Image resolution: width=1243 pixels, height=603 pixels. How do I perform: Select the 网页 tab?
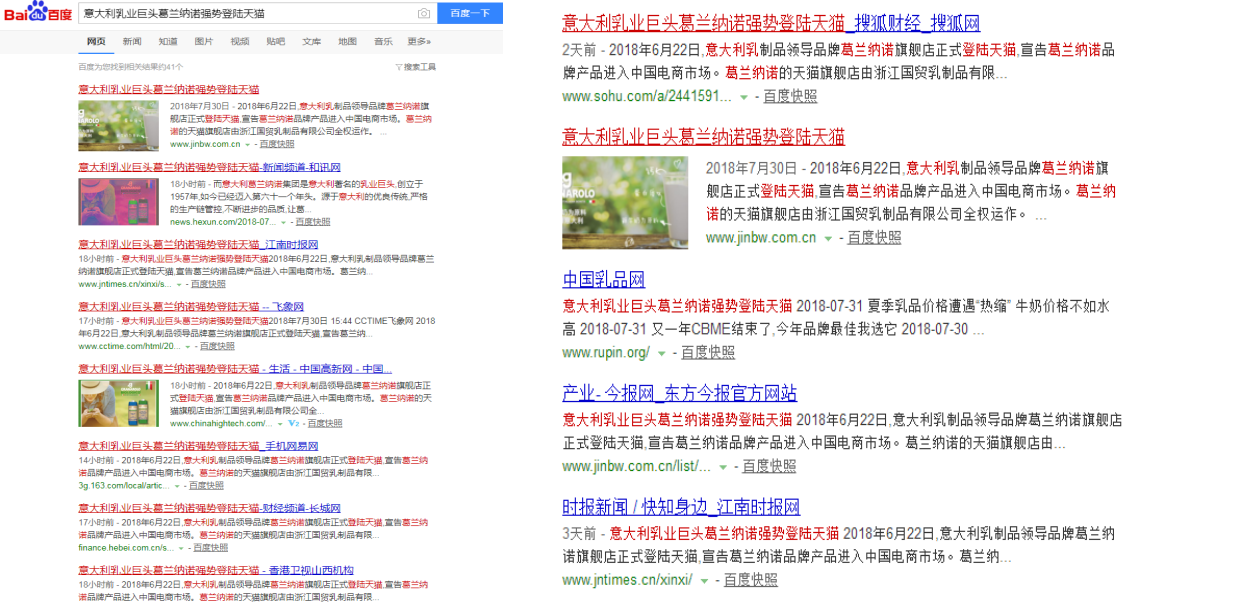(x=97, y=41)
